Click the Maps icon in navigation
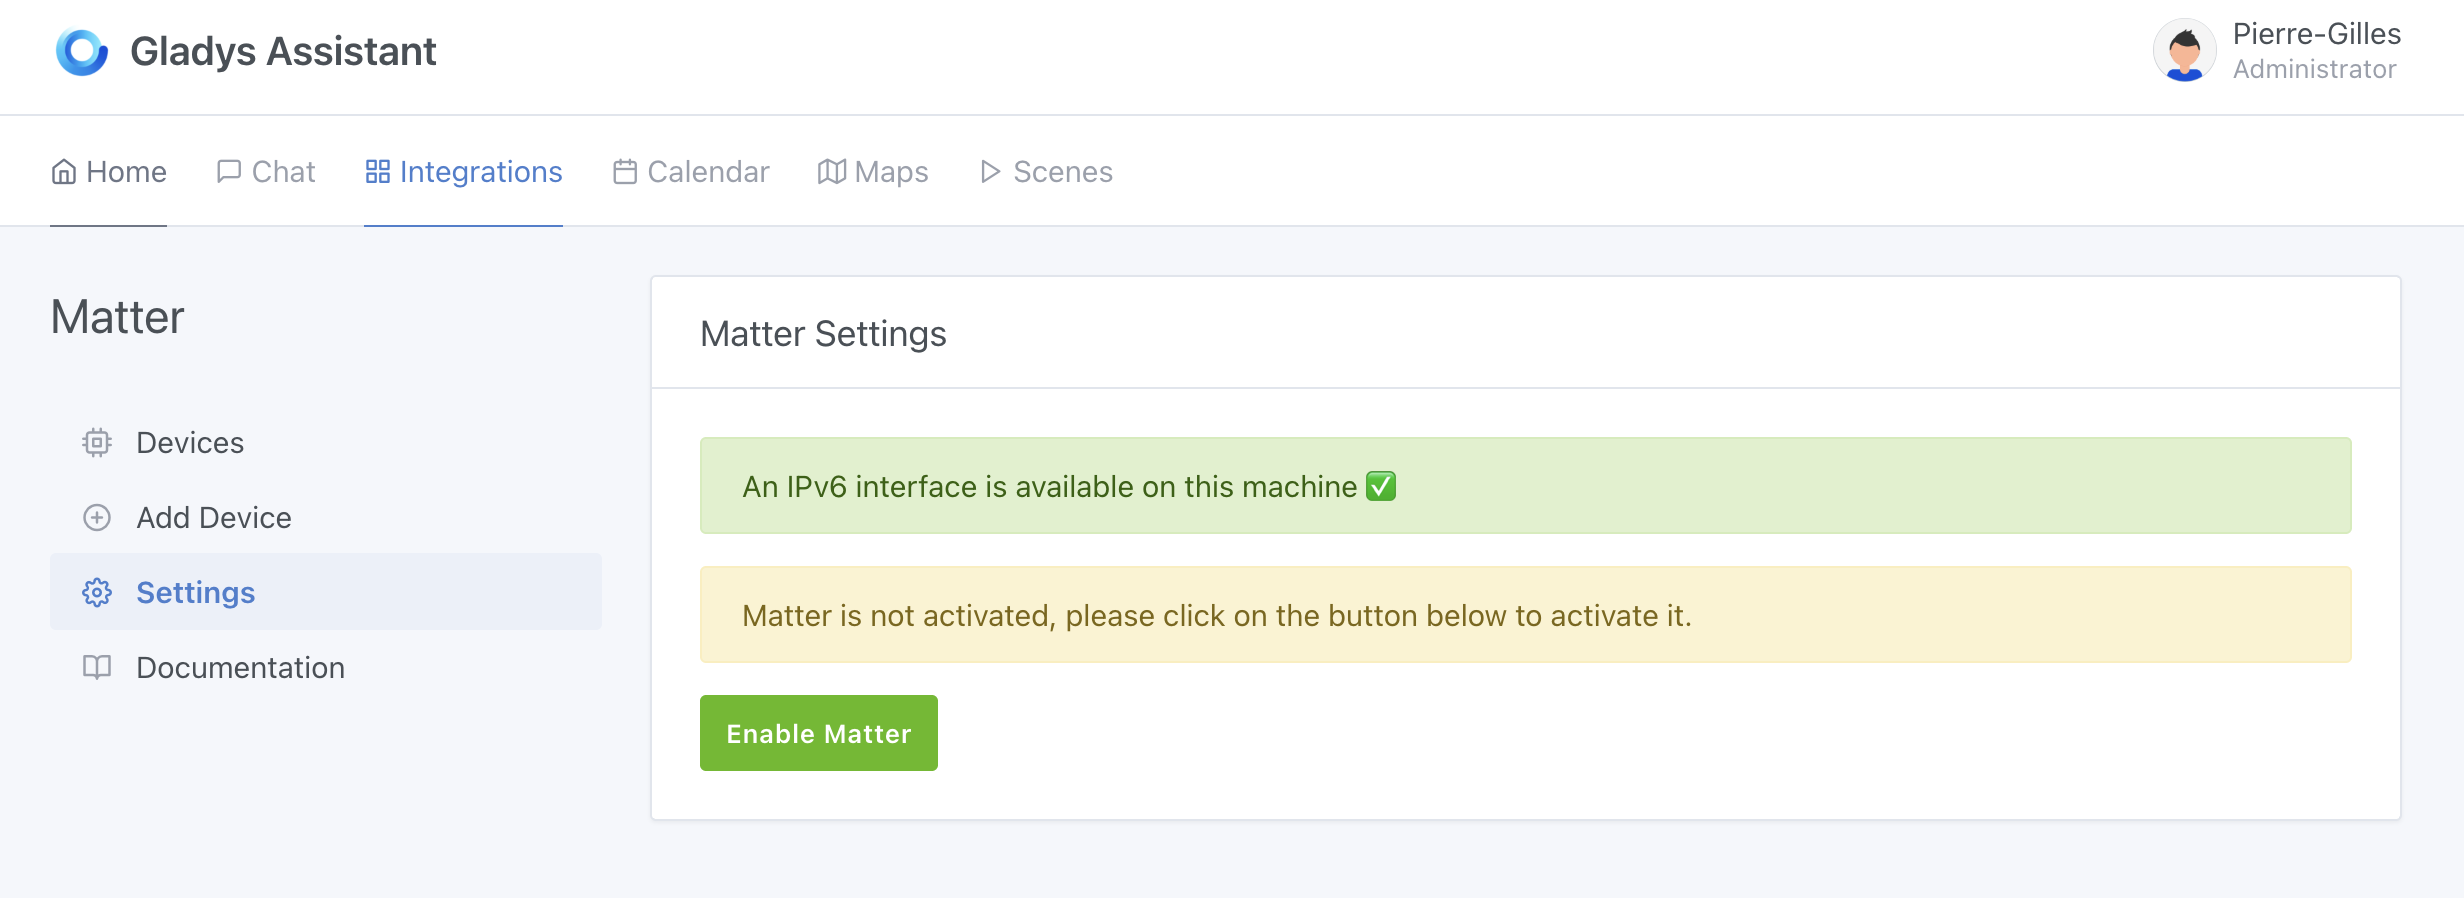Image resolution: width=2464 pixels, height=898 pixels. (831, 172)
